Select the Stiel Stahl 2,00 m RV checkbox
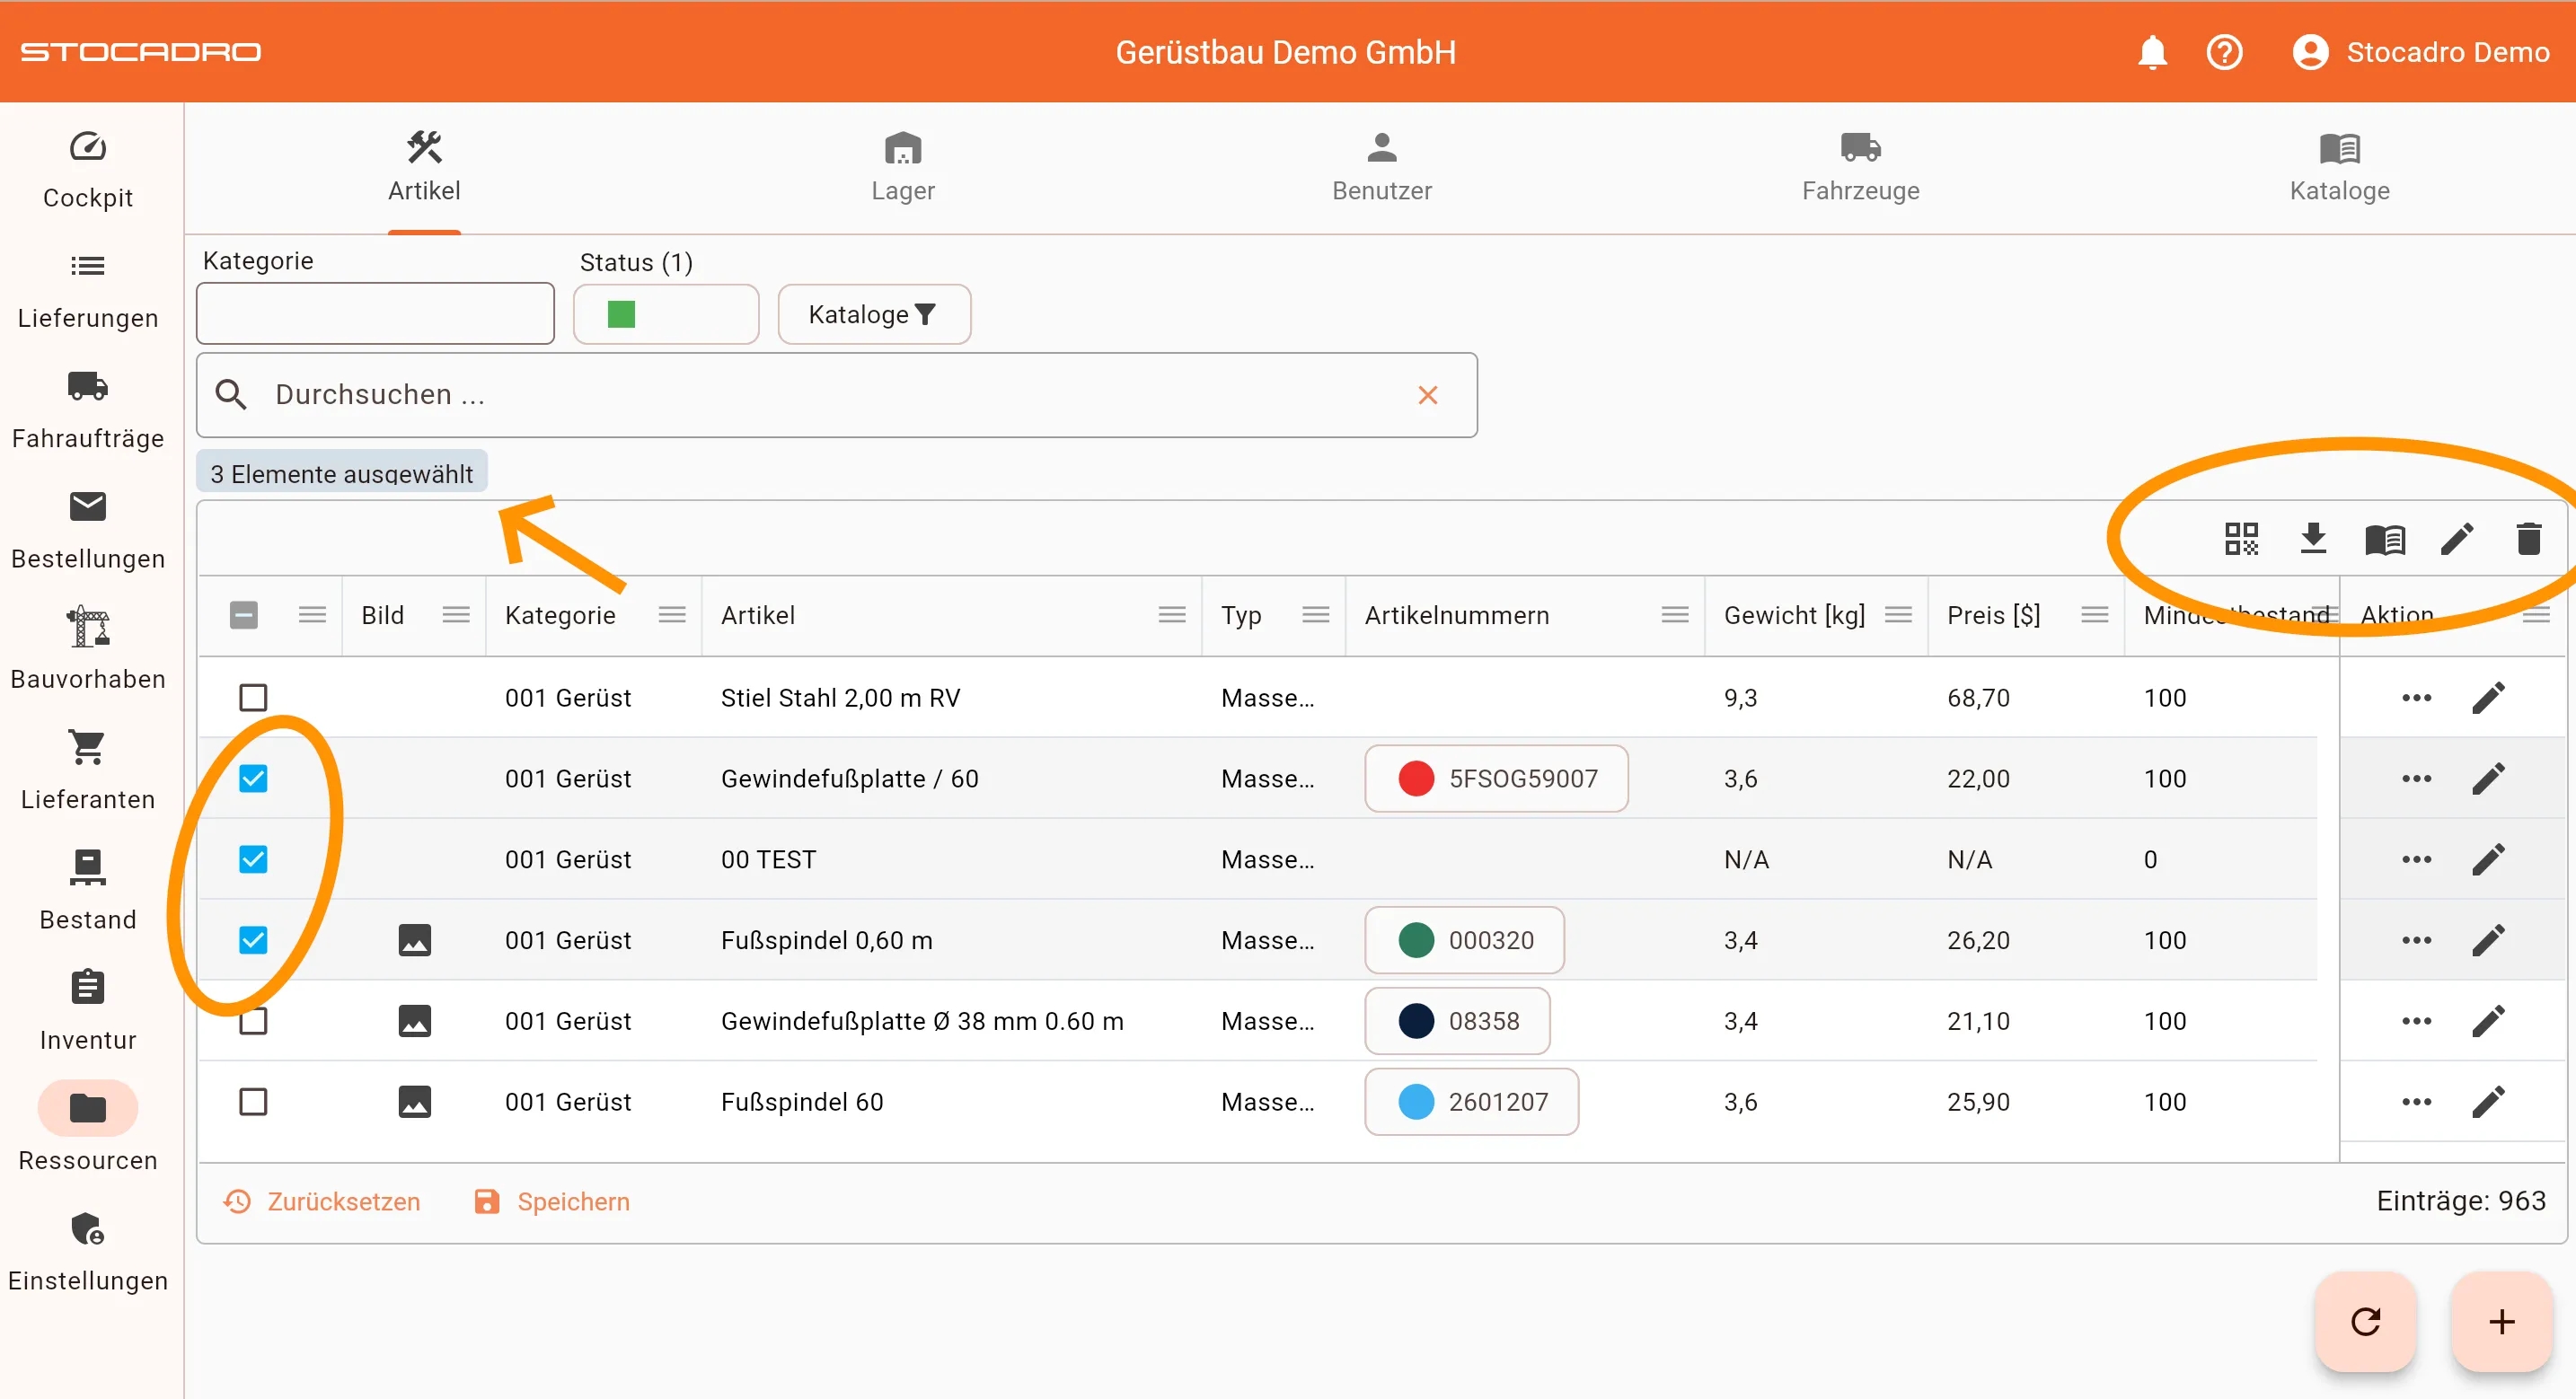 253,697
